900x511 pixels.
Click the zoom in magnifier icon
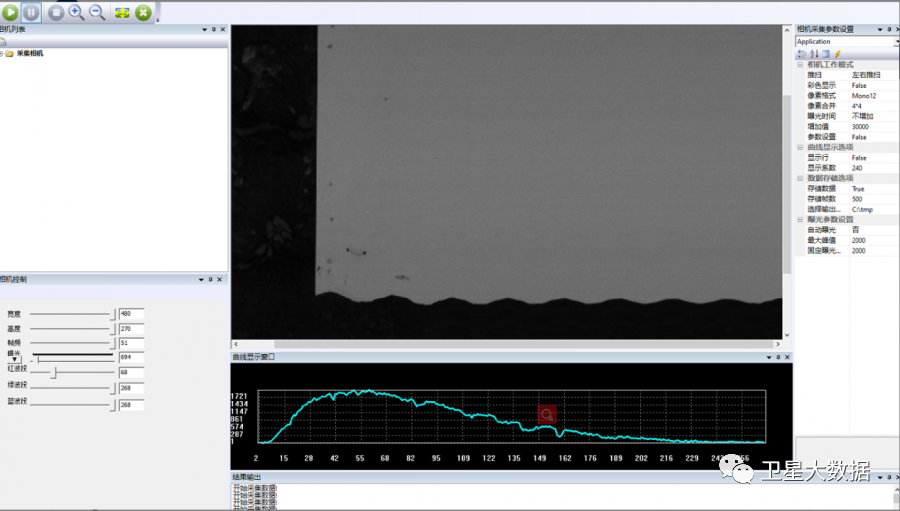click(76, 12)
